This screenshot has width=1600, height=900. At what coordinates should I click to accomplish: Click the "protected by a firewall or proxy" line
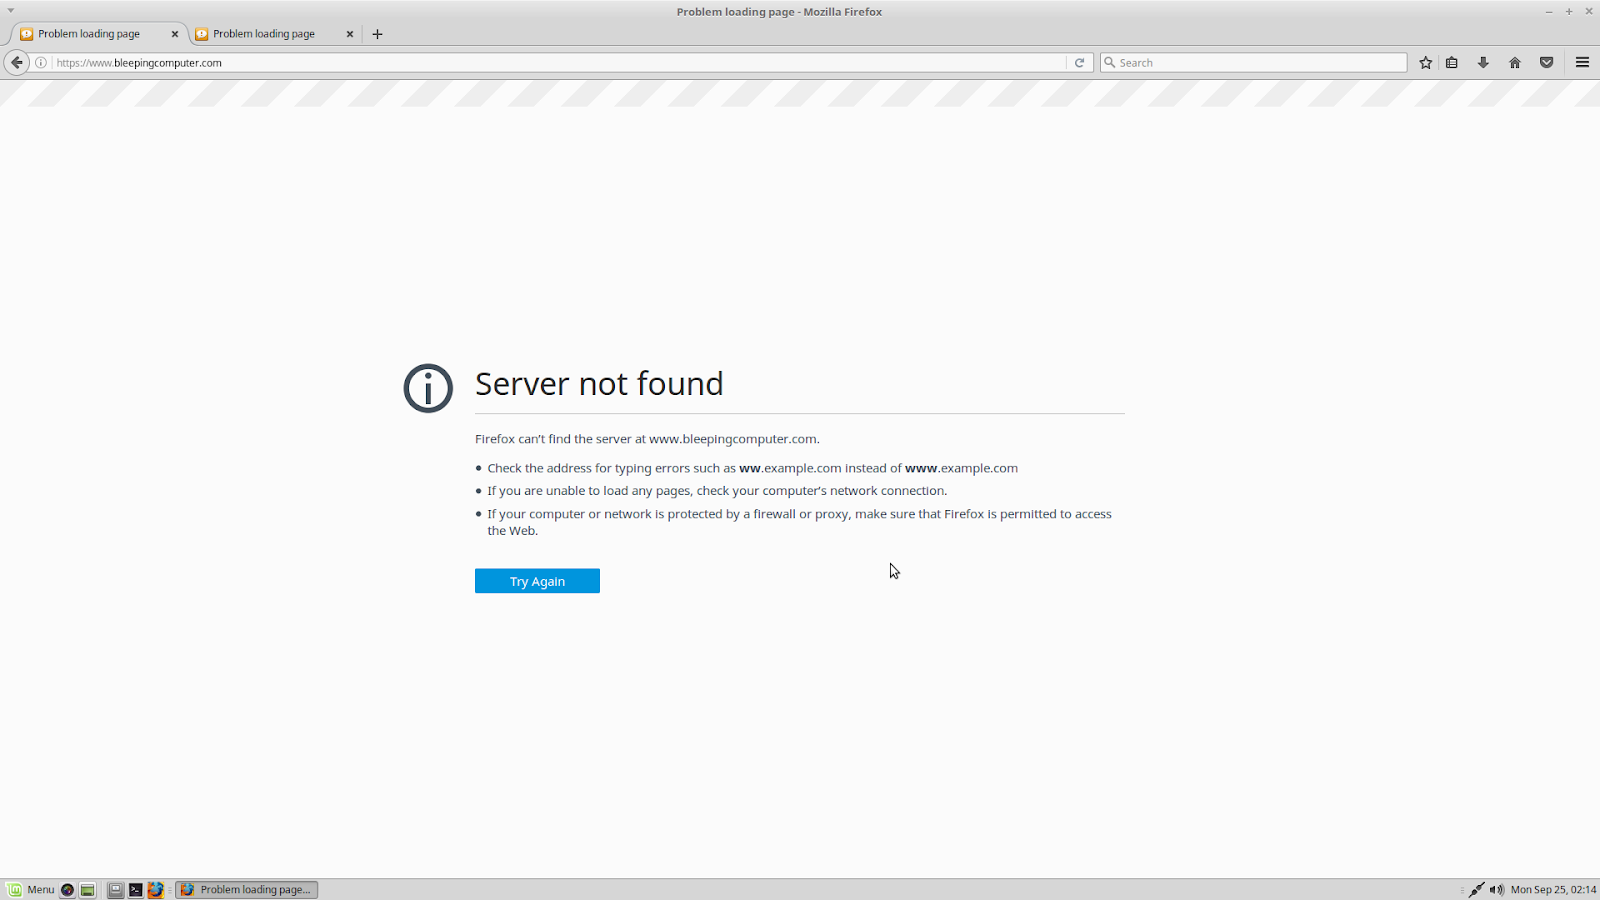click(x=799, y=522)
